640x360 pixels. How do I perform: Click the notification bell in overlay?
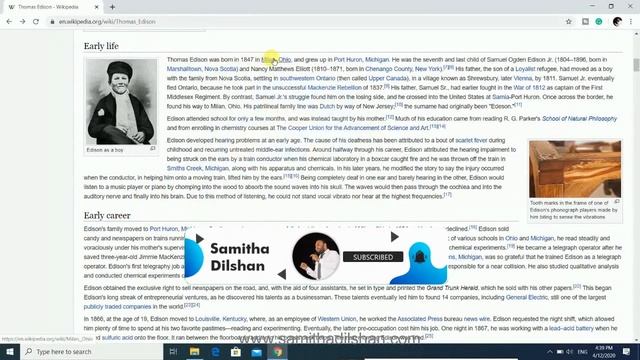click(x=420, y=257)
